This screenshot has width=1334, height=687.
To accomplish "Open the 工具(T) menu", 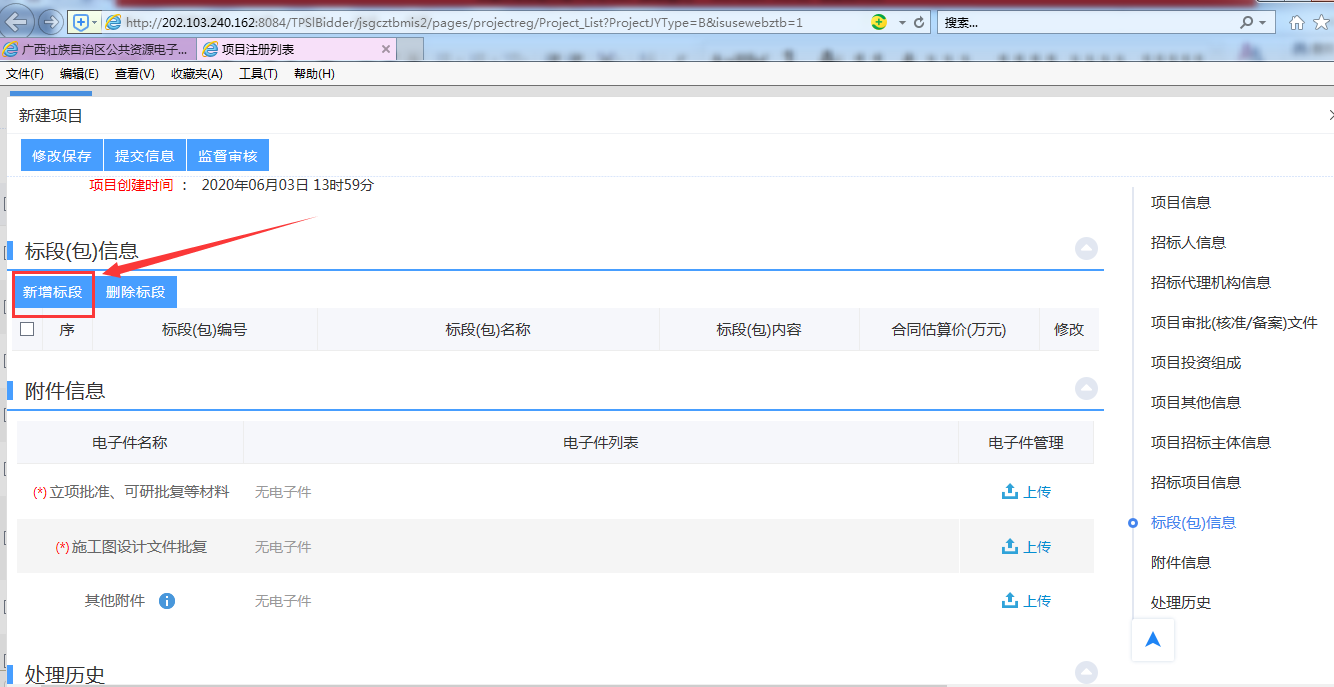I will pos(258,74).
